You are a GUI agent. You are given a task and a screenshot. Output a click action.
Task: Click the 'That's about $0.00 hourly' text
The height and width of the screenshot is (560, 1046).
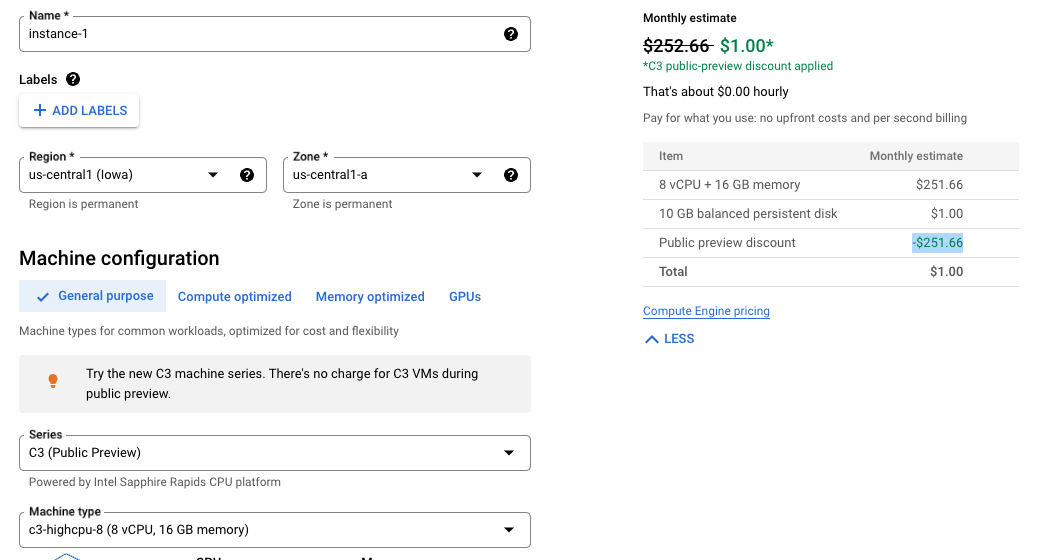tap(716, 92)
